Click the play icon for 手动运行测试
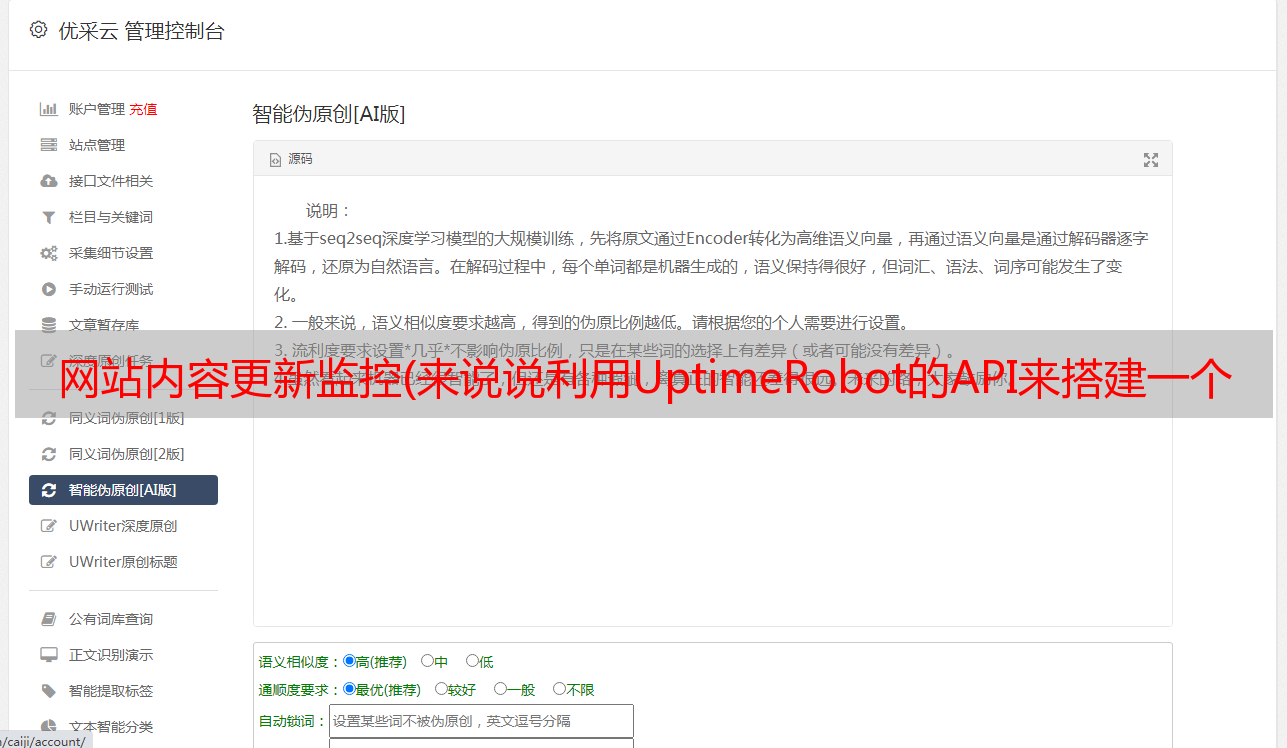This screenshot has height=748, width=1287. [48, 289]
